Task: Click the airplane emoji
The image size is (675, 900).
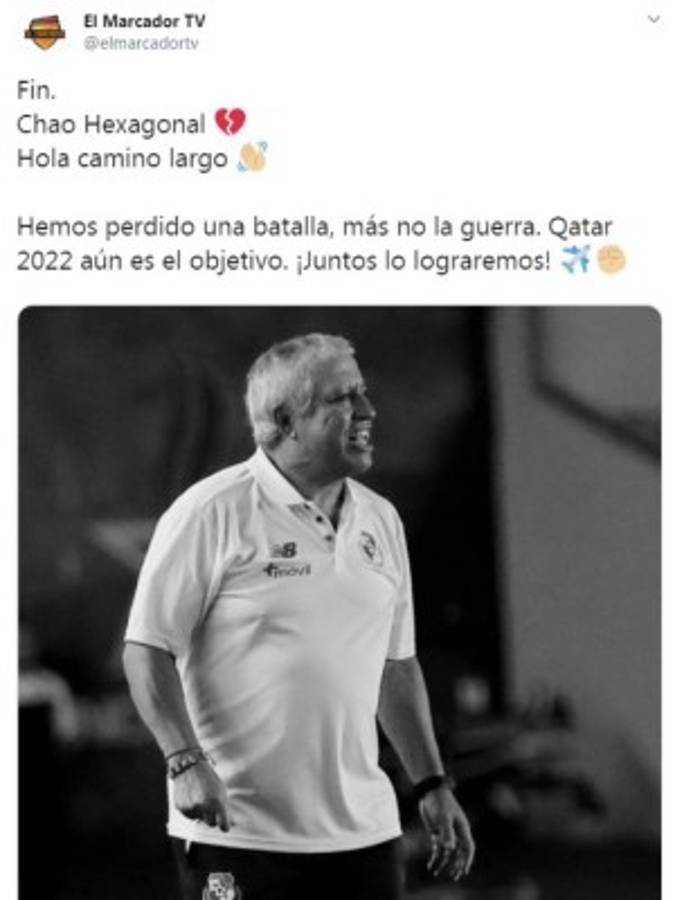Action: pos(575,259)
